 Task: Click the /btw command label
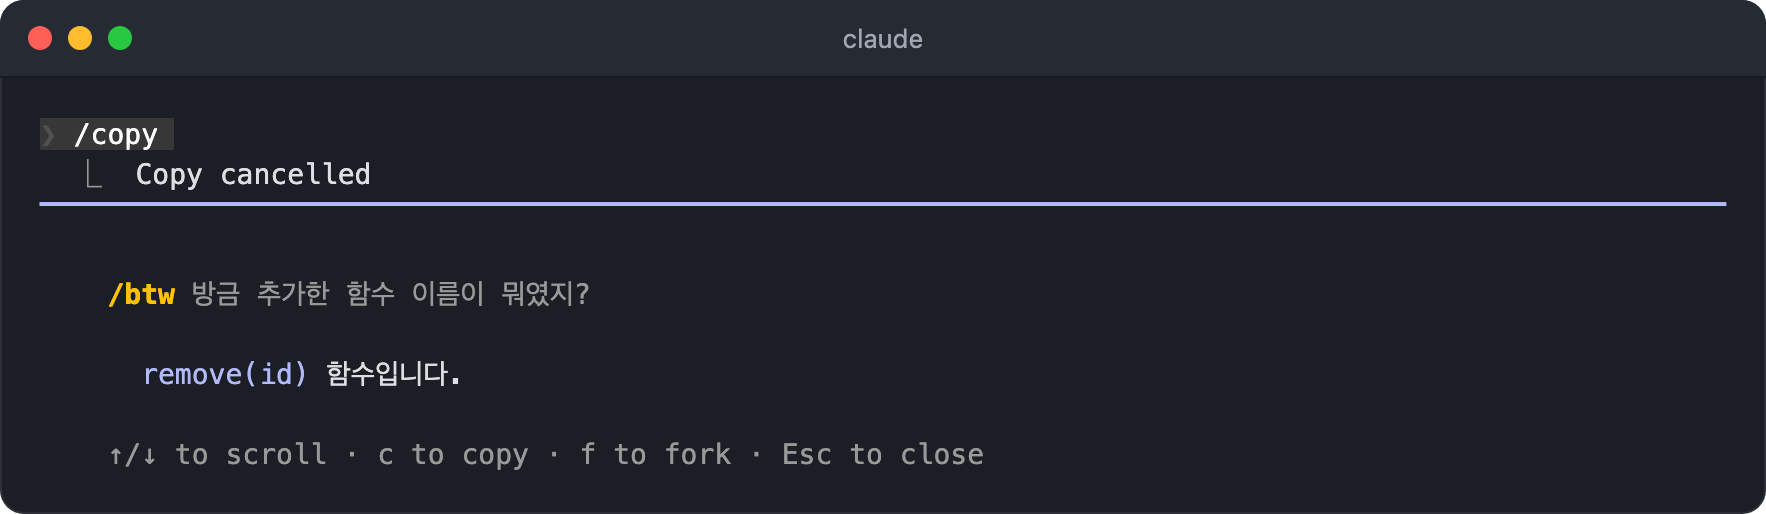(141, 294)
